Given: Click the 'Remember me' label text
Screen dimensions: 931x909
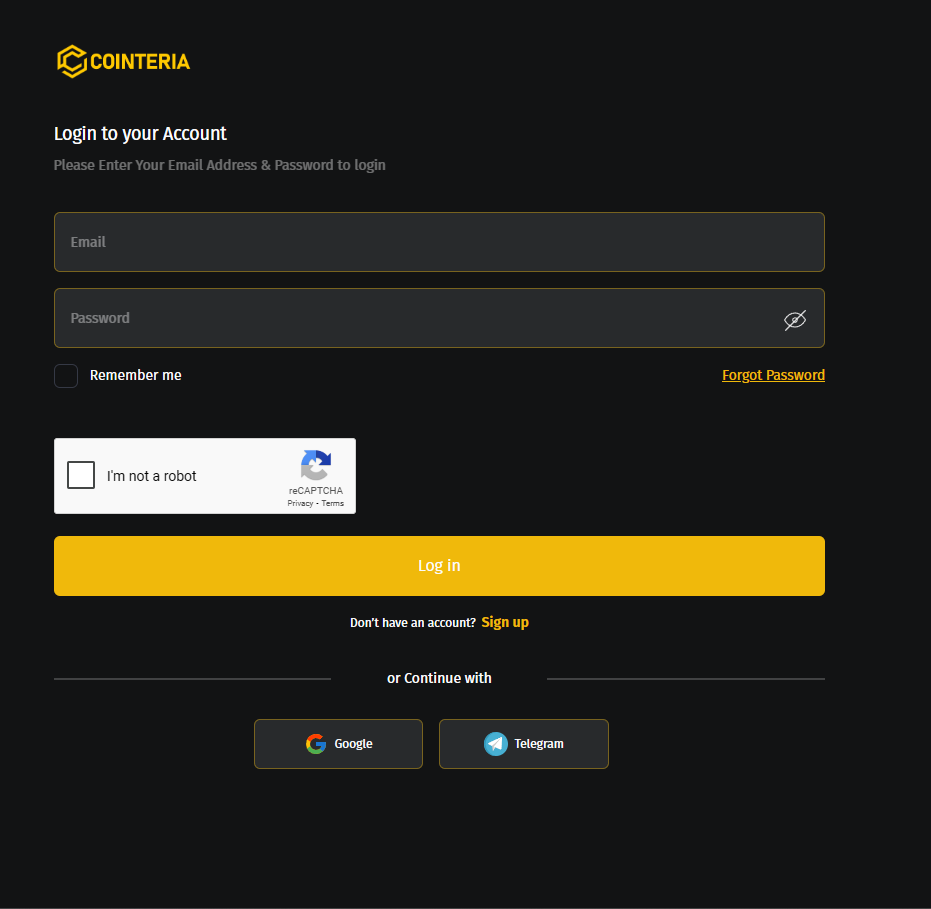Looking at the screenshot, I should click(136, 375).
